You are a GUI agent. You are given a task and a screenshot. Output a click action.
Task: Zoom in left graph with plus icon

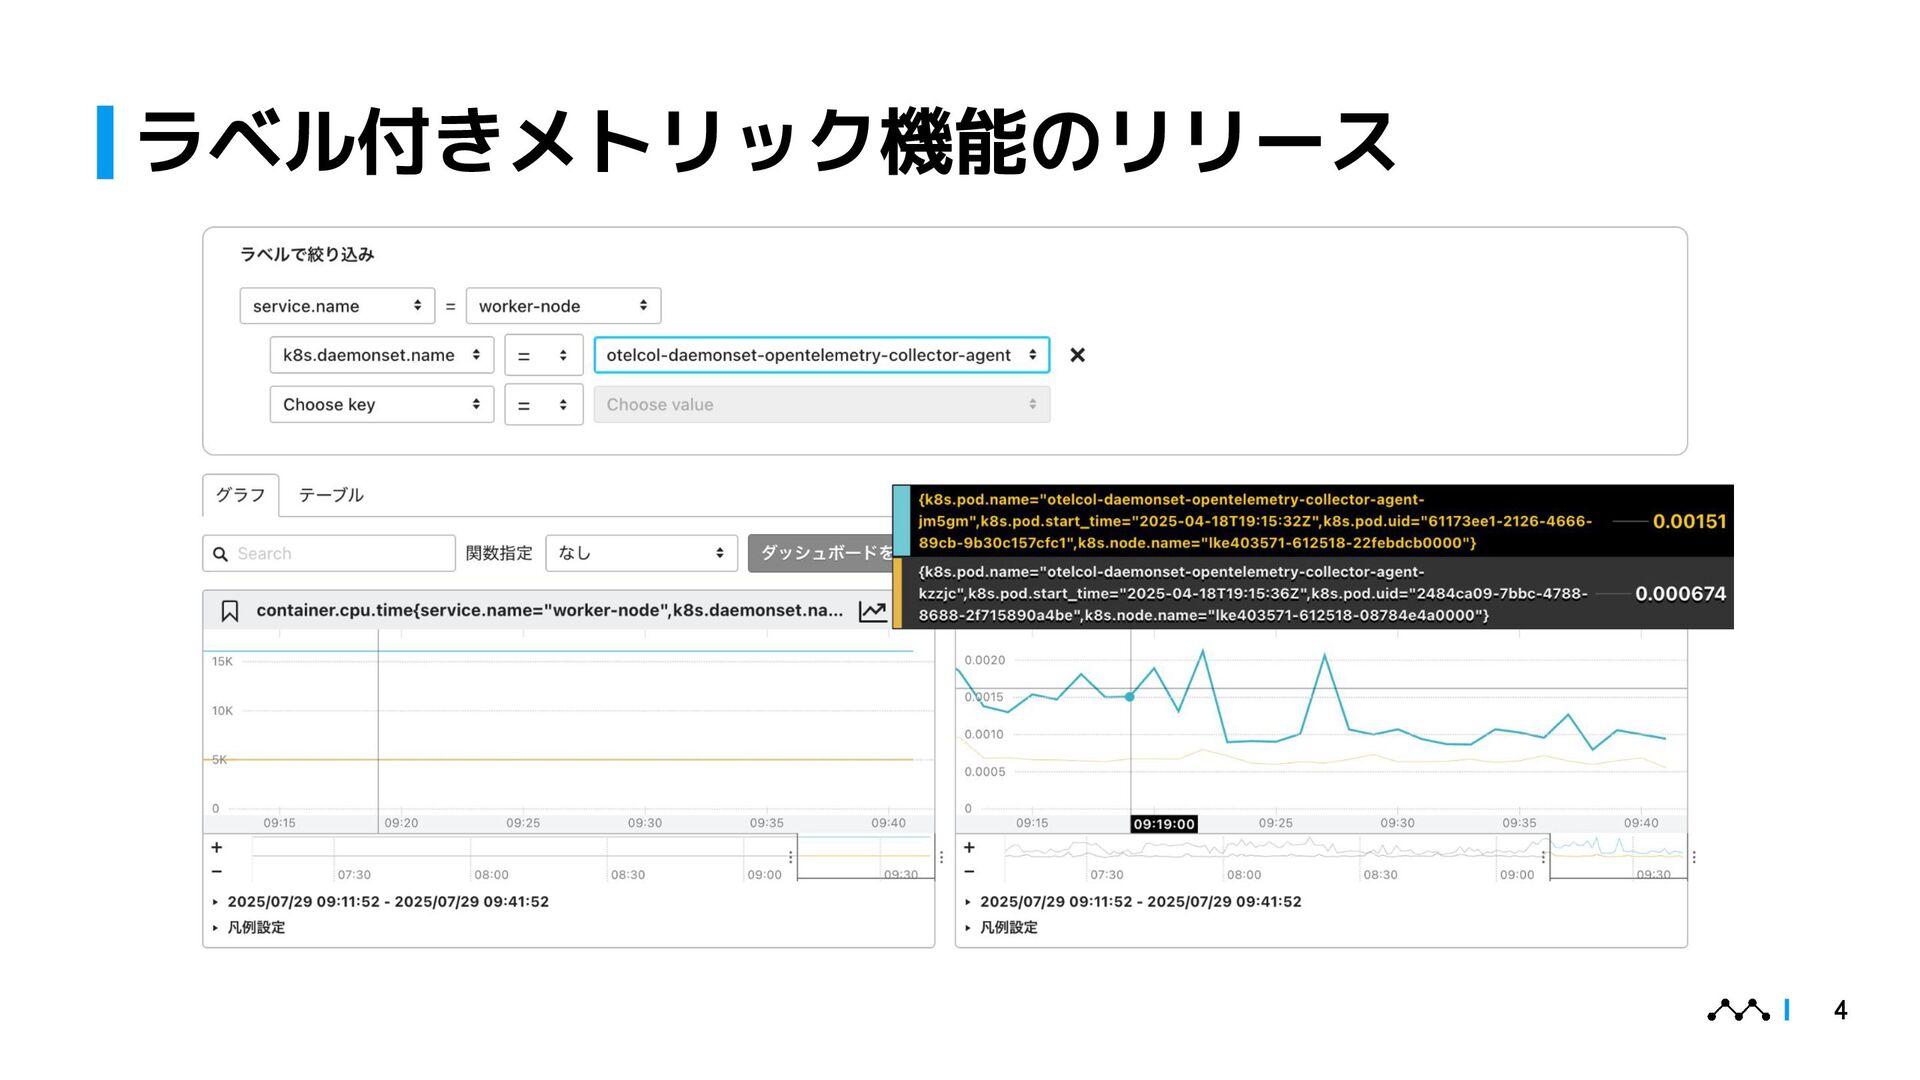tap(216, 847)
